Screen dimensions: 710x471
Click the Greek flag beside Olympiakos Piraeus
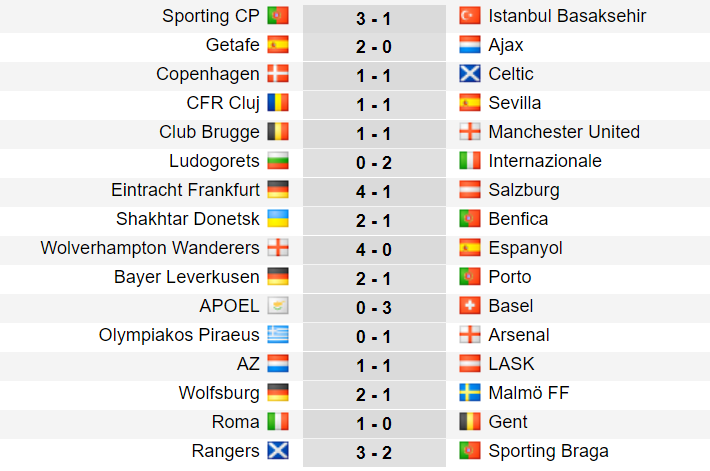[278, 335]
